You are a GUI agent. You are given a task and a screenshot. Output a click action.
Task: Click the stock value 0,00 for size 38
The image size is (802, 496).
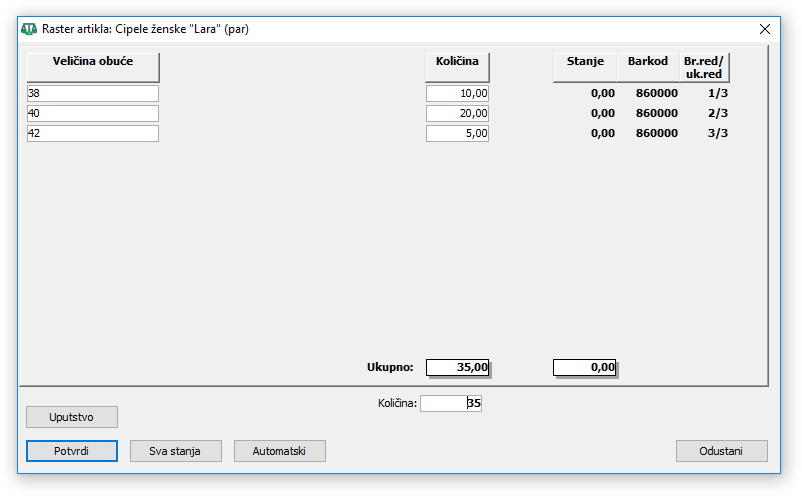(x=603, y=93)
